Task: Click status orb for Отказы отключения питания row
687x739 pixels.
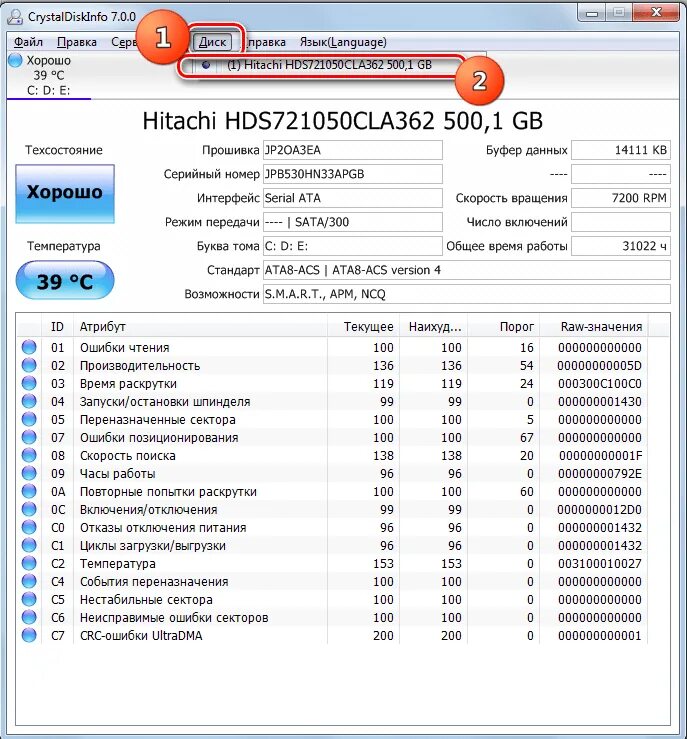Action: pos(29,527)
